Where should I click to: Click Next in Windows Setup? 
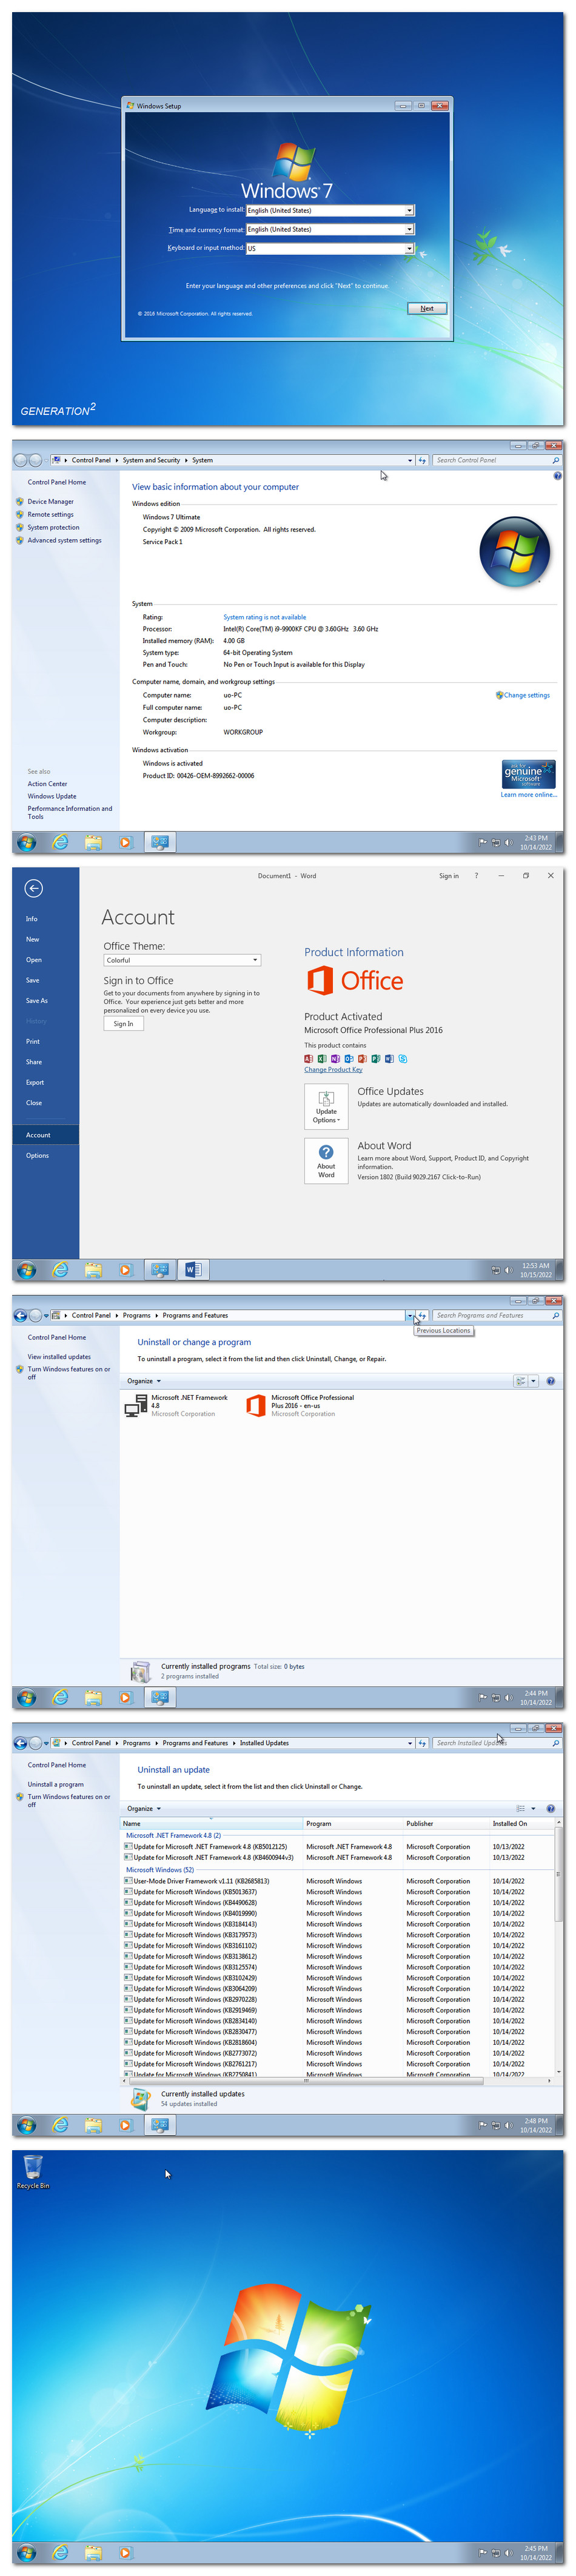[x=427, y=308]
